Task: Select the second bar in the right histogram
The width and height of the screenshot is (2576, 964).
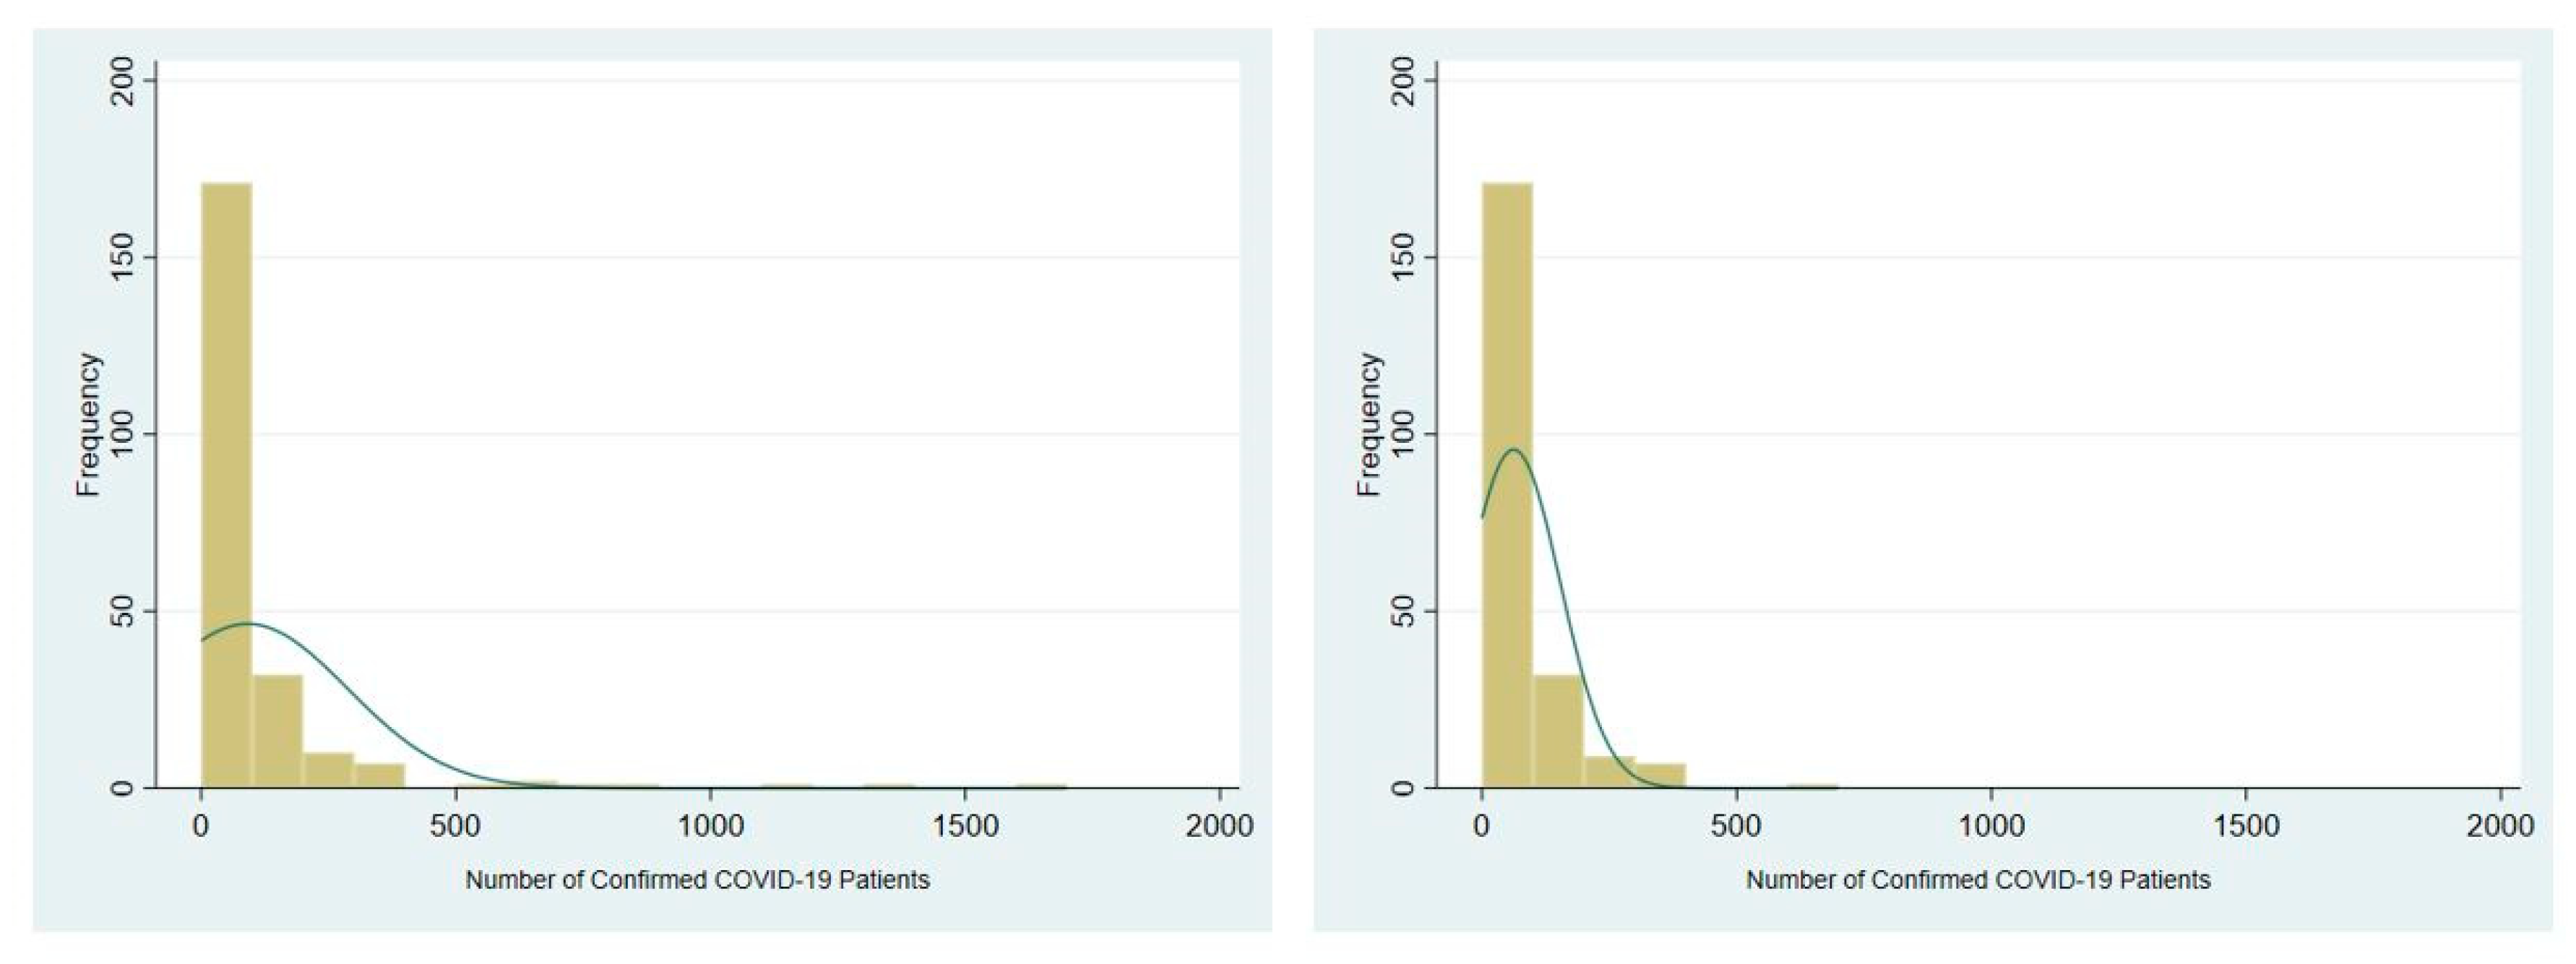Action: coord(1557,732)
